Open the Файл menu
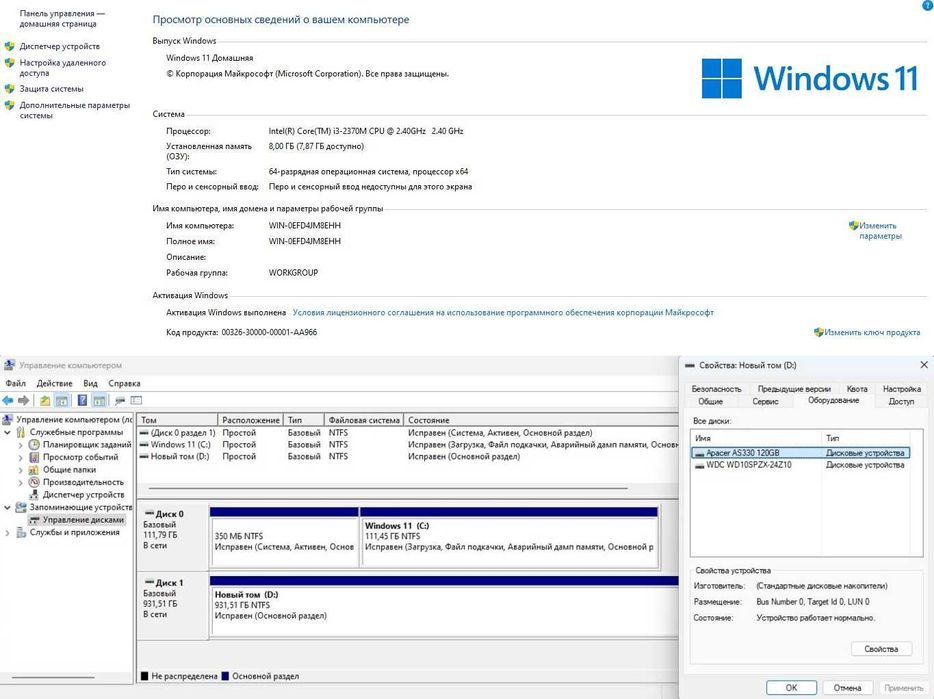The height and width of the screenshot is (699, 934). [15, 383]
